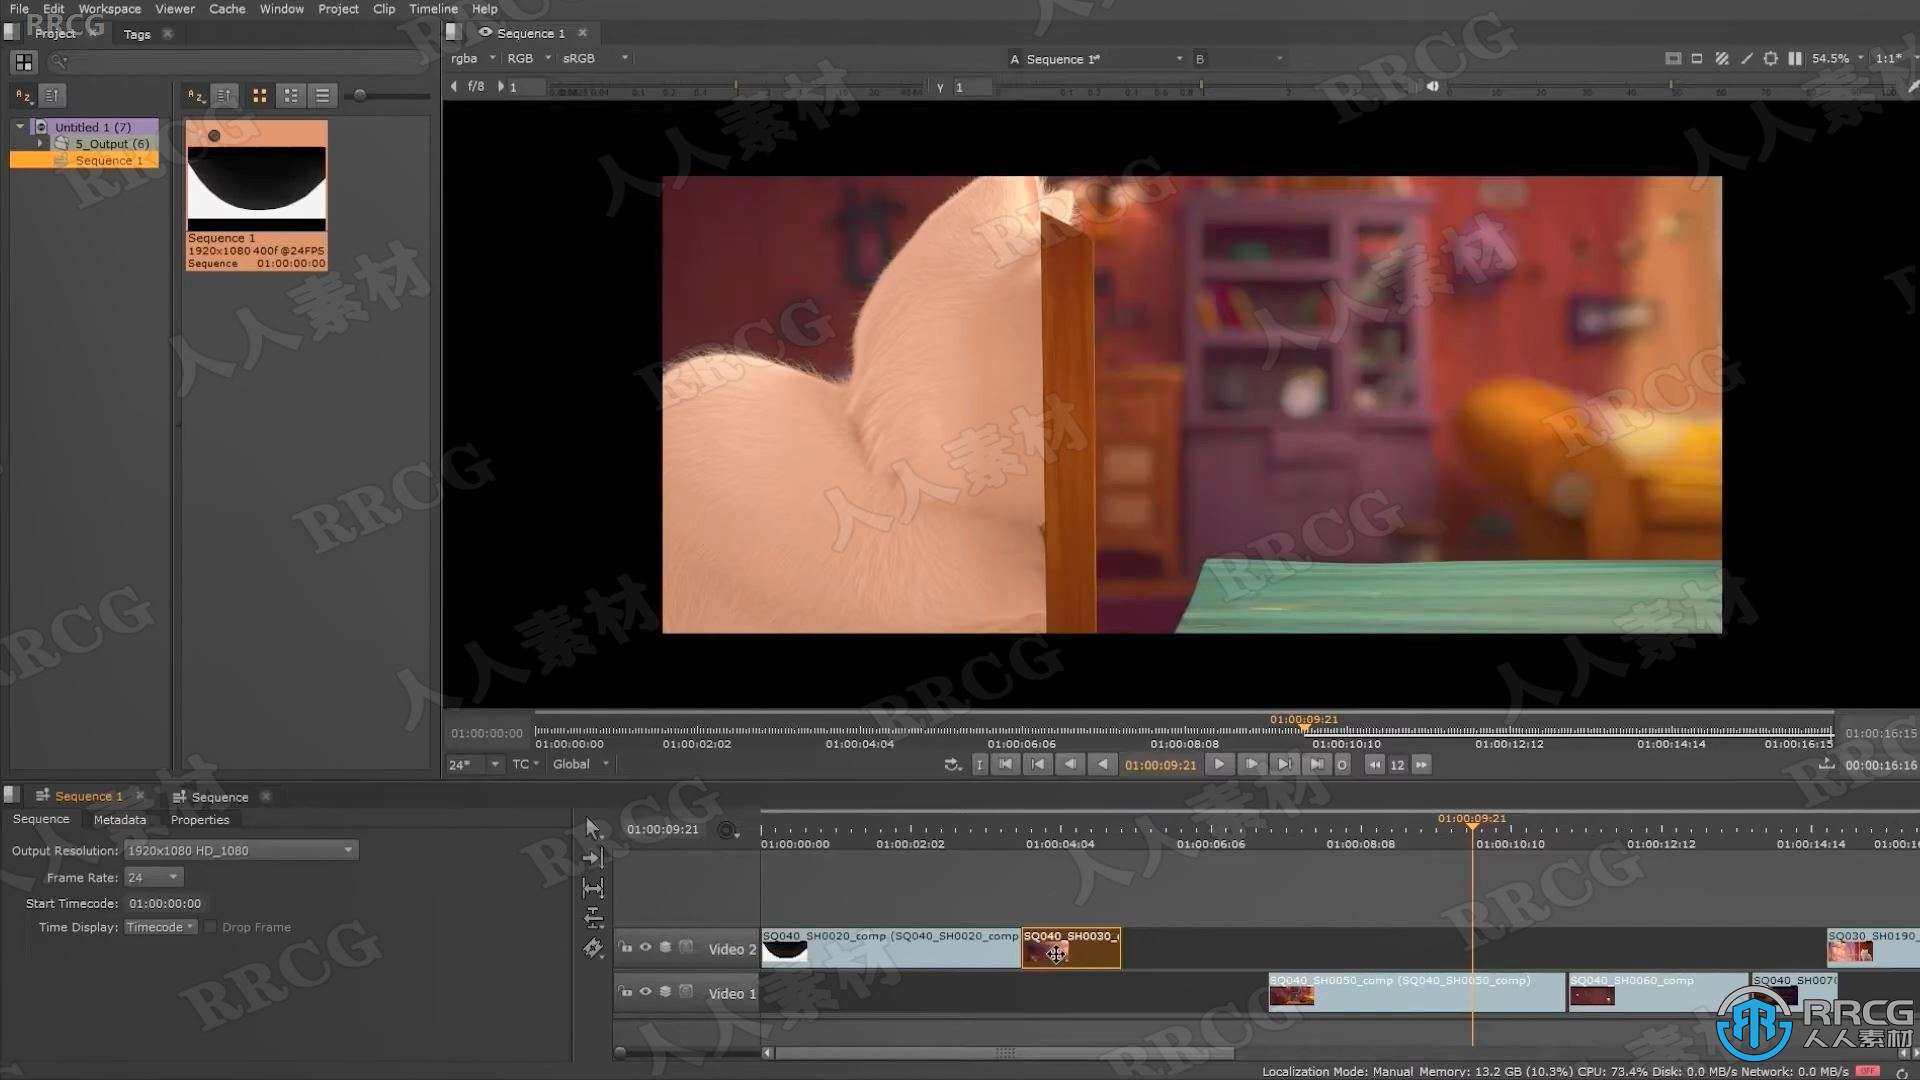
Task: Pause viewer updates with pause icon
Action: 1795,59
